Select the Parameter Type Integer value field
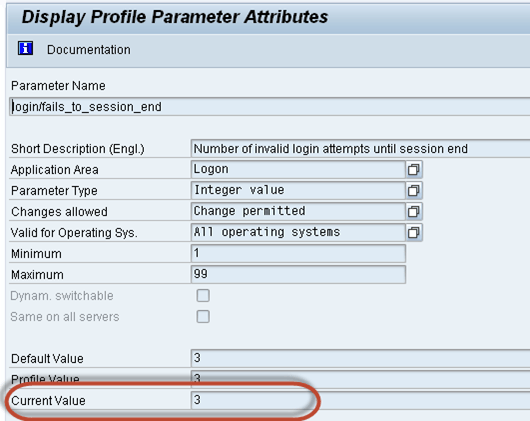The image size is (530, 421). [298, 190]
